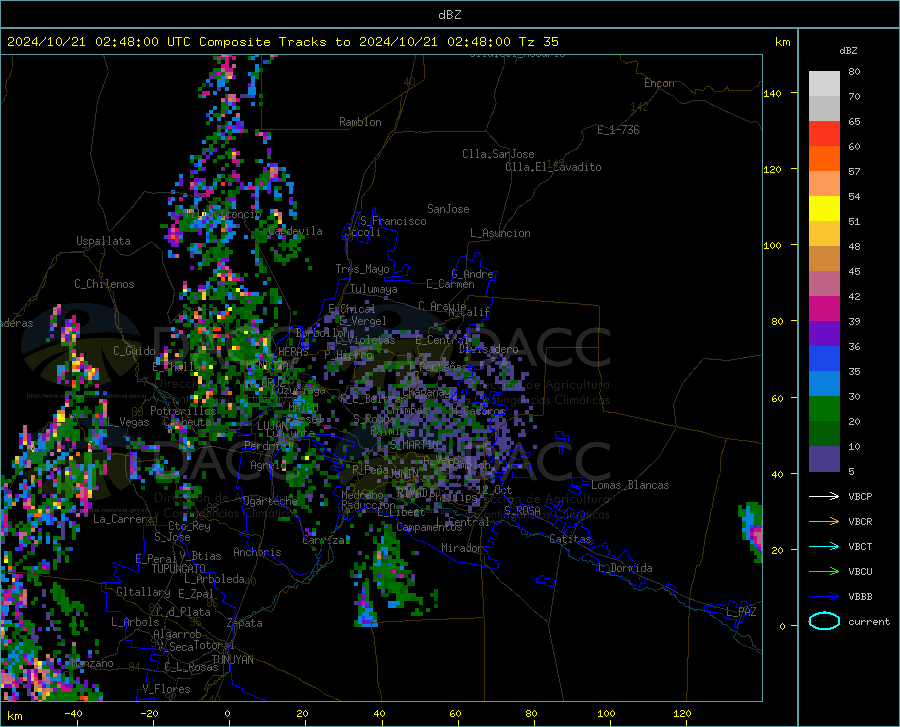Click the 100 km mark on vertical axis
The image size is (900, 727).
(x=773, y=245)
